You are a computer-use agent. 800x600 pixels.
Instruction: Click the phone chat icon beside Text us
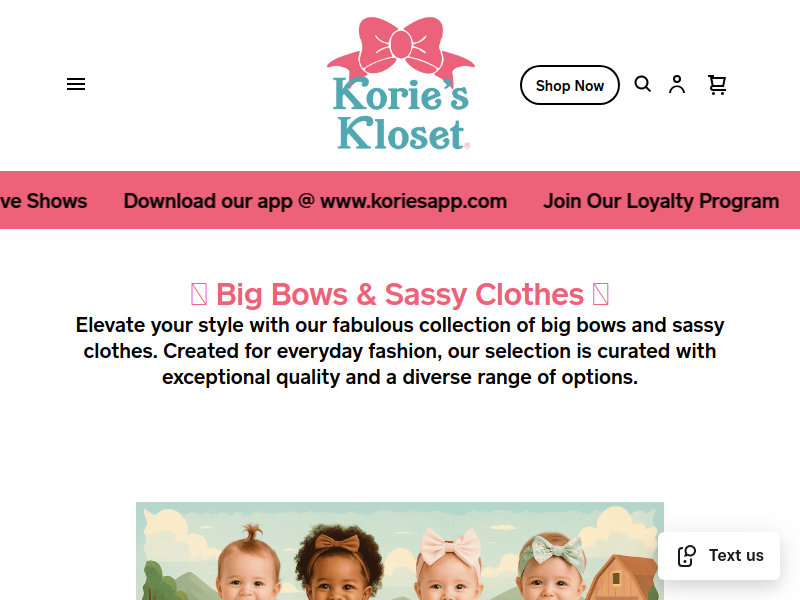pos(687,556)
